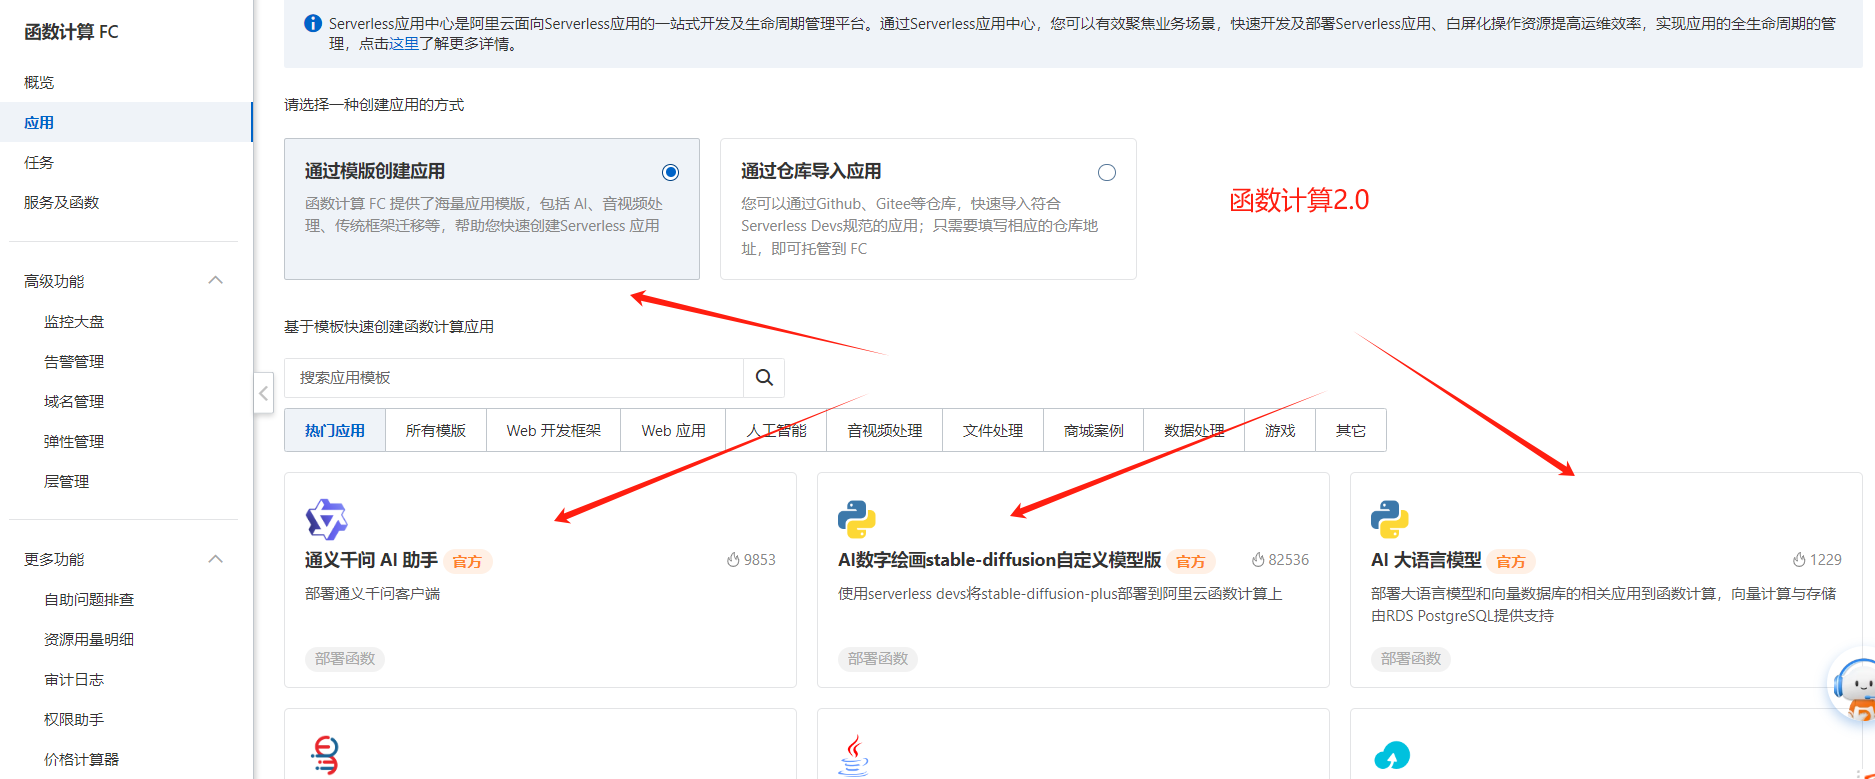
Task: Click the 函数计算 FC sidebar title
Action: [71, 32]
